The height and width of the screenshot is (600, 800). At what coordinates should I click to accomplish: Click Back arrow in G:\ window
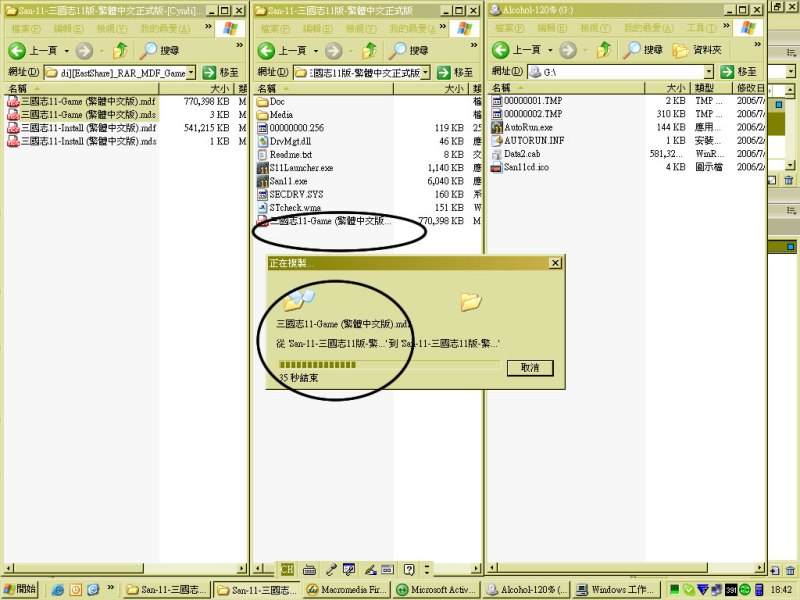click(x=500, y=50)
